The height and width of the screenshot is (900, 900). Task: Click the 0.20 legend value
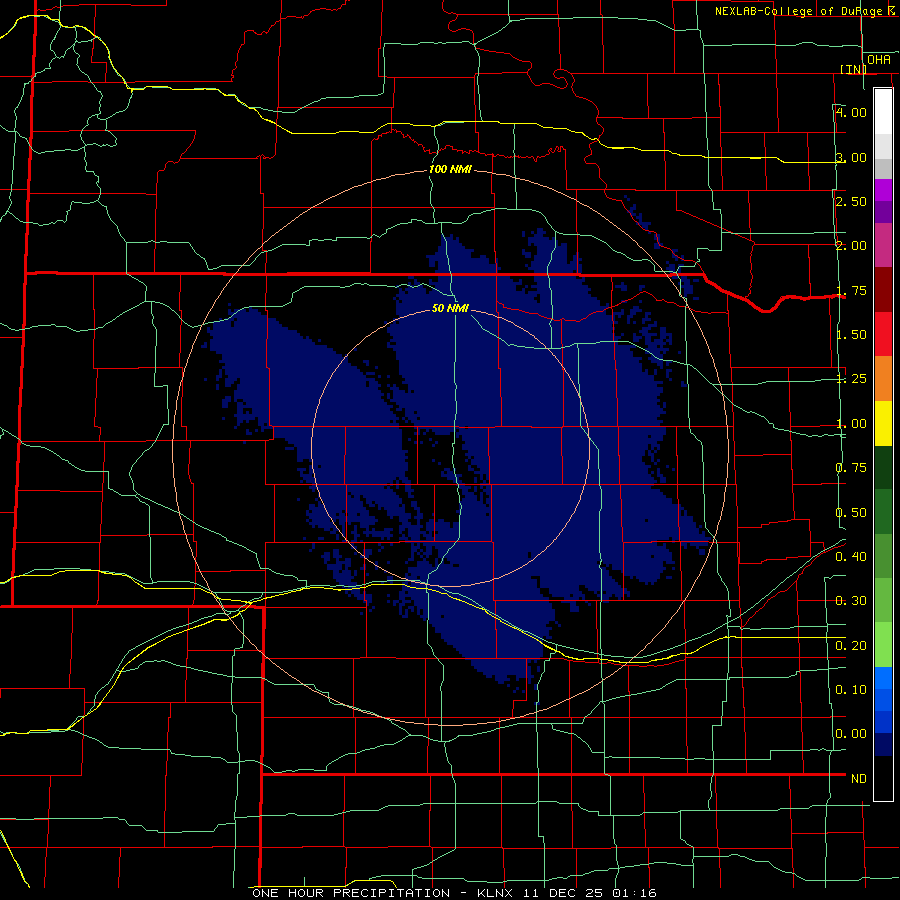pyautogui.click(x=851, y=645)
